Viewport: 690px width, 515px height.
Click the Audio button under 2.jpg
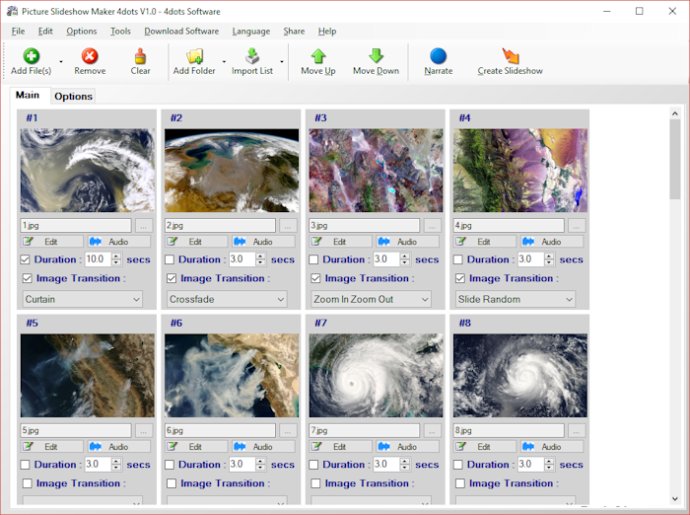tap(262, 242)
